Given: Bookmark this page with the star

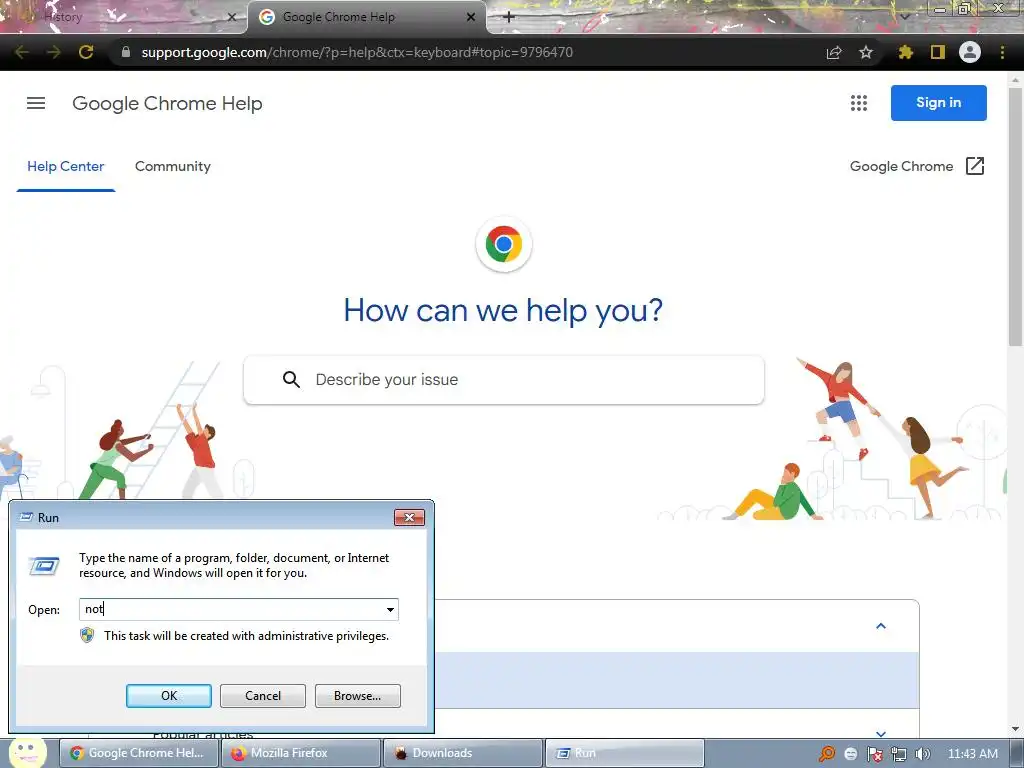Looking at the screenshot, I should pyautogui.click(x=866, y=52).
